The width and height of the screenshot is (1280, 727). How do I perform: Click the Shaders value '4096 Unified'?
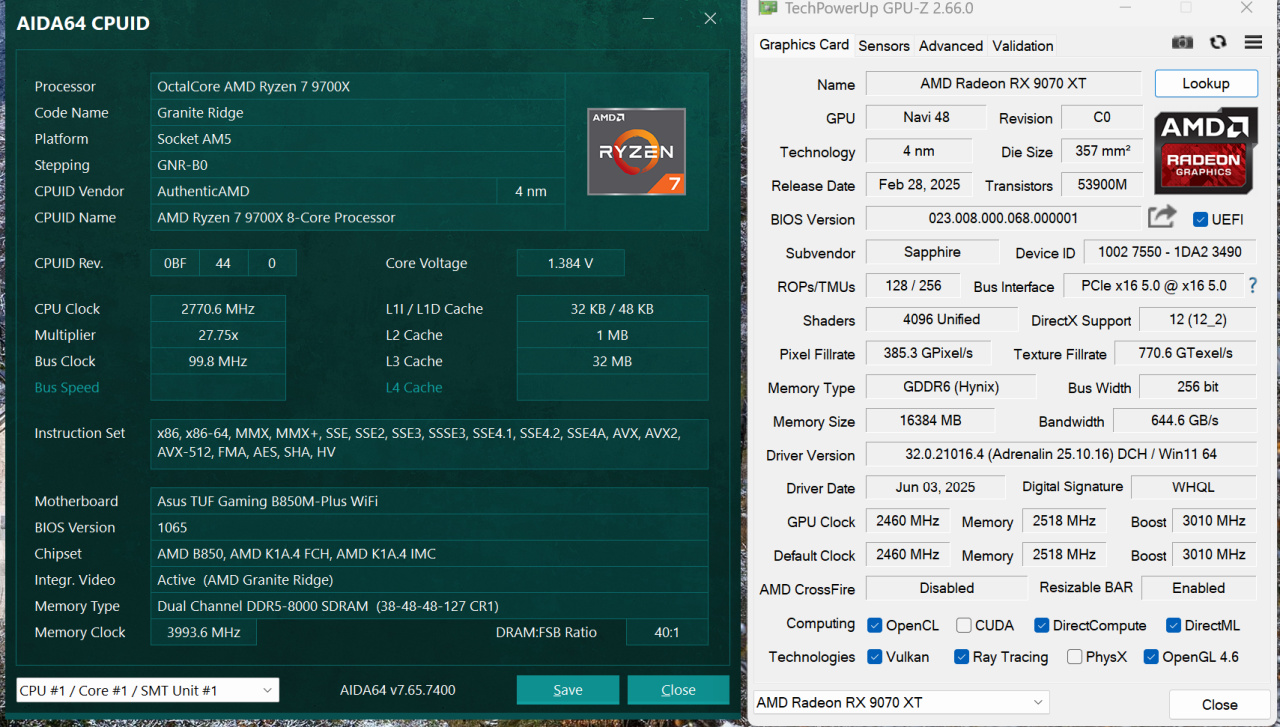click(941, 320)
